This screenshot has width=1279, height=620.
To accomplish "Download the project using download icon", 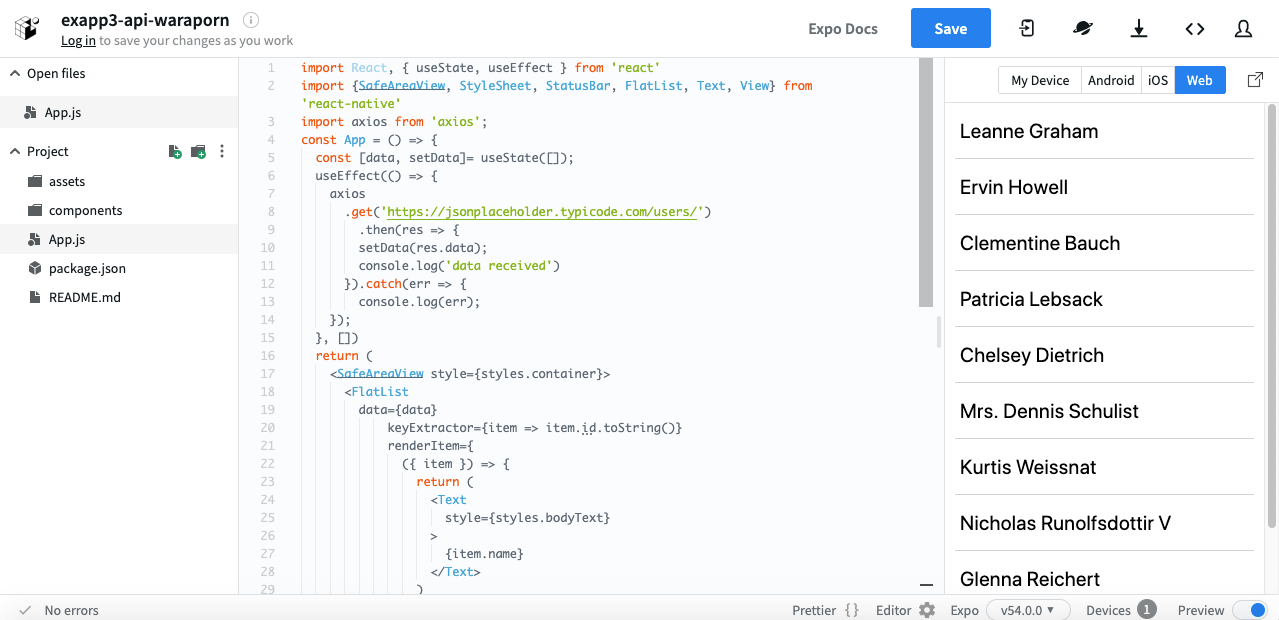I will coord(1139,29).
